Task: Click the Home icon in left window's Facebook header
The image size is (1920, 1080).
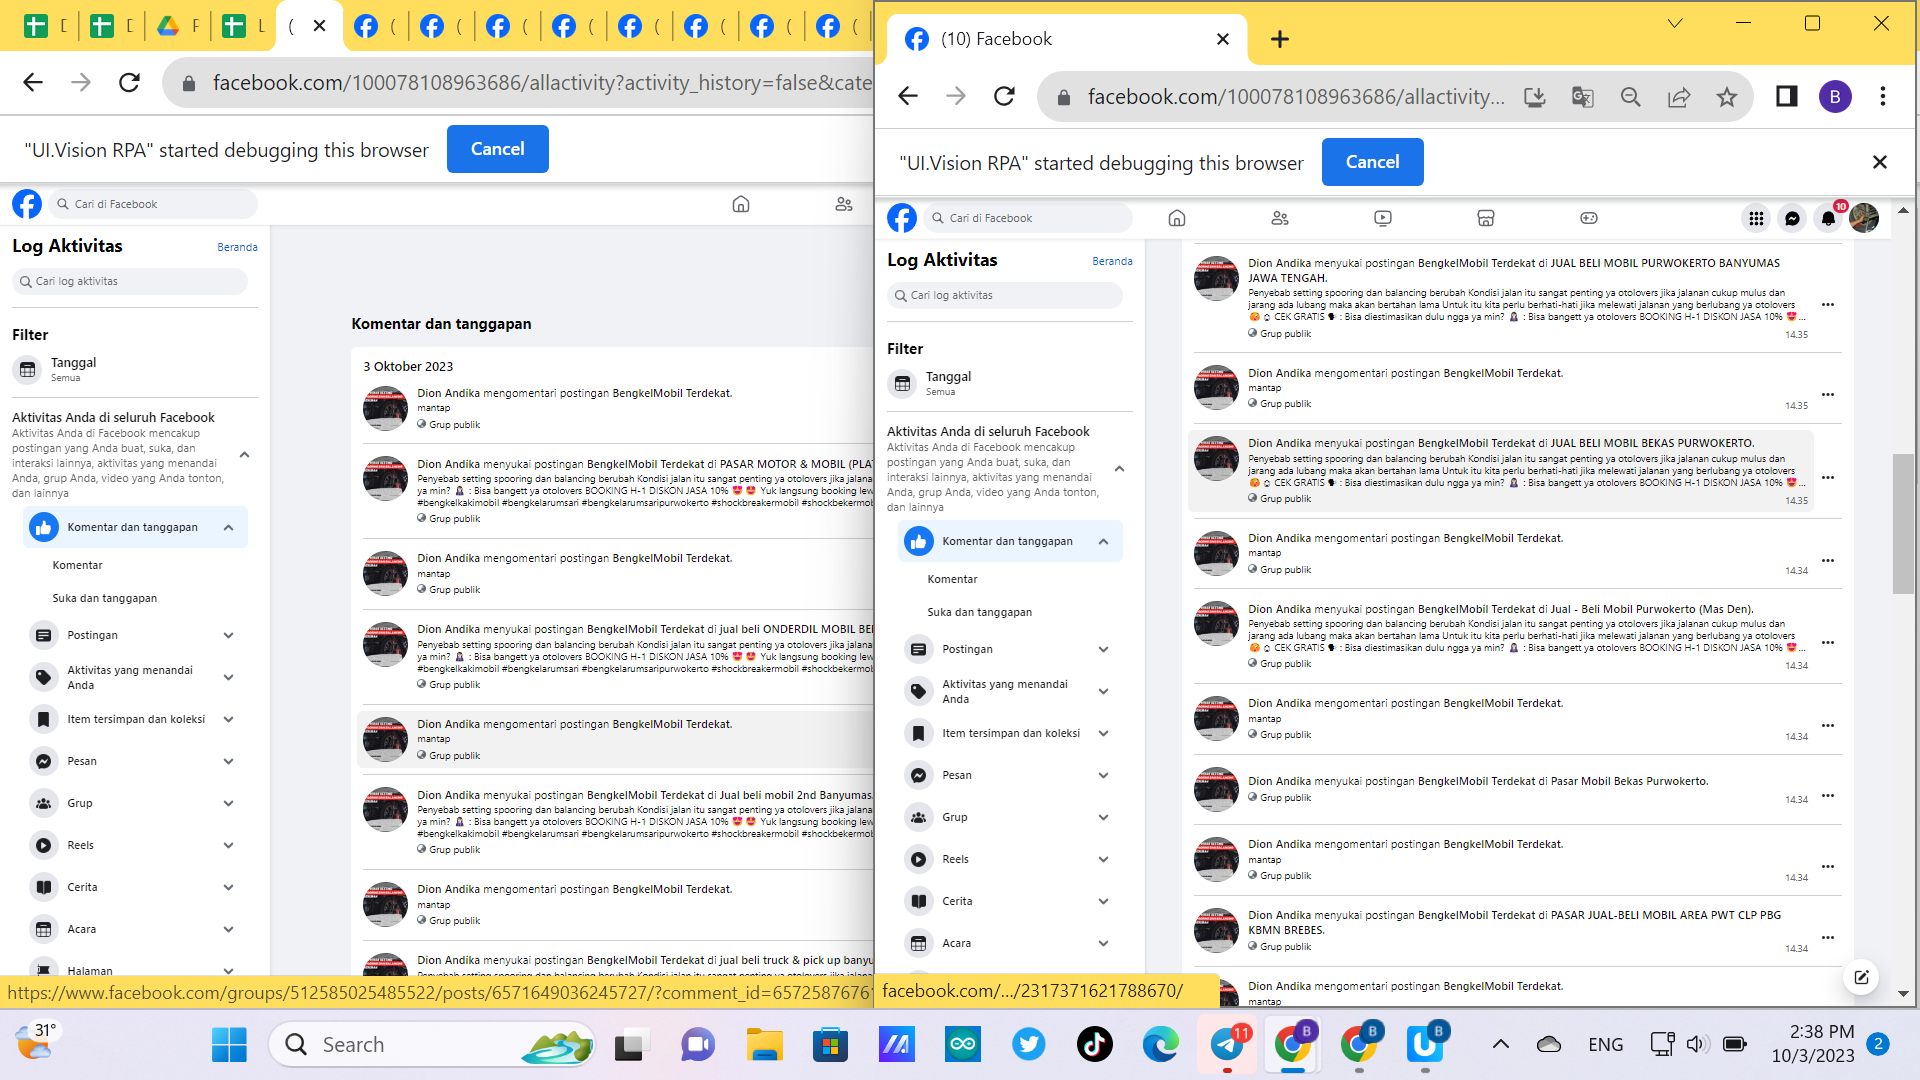Action: (x=741, y=204)
